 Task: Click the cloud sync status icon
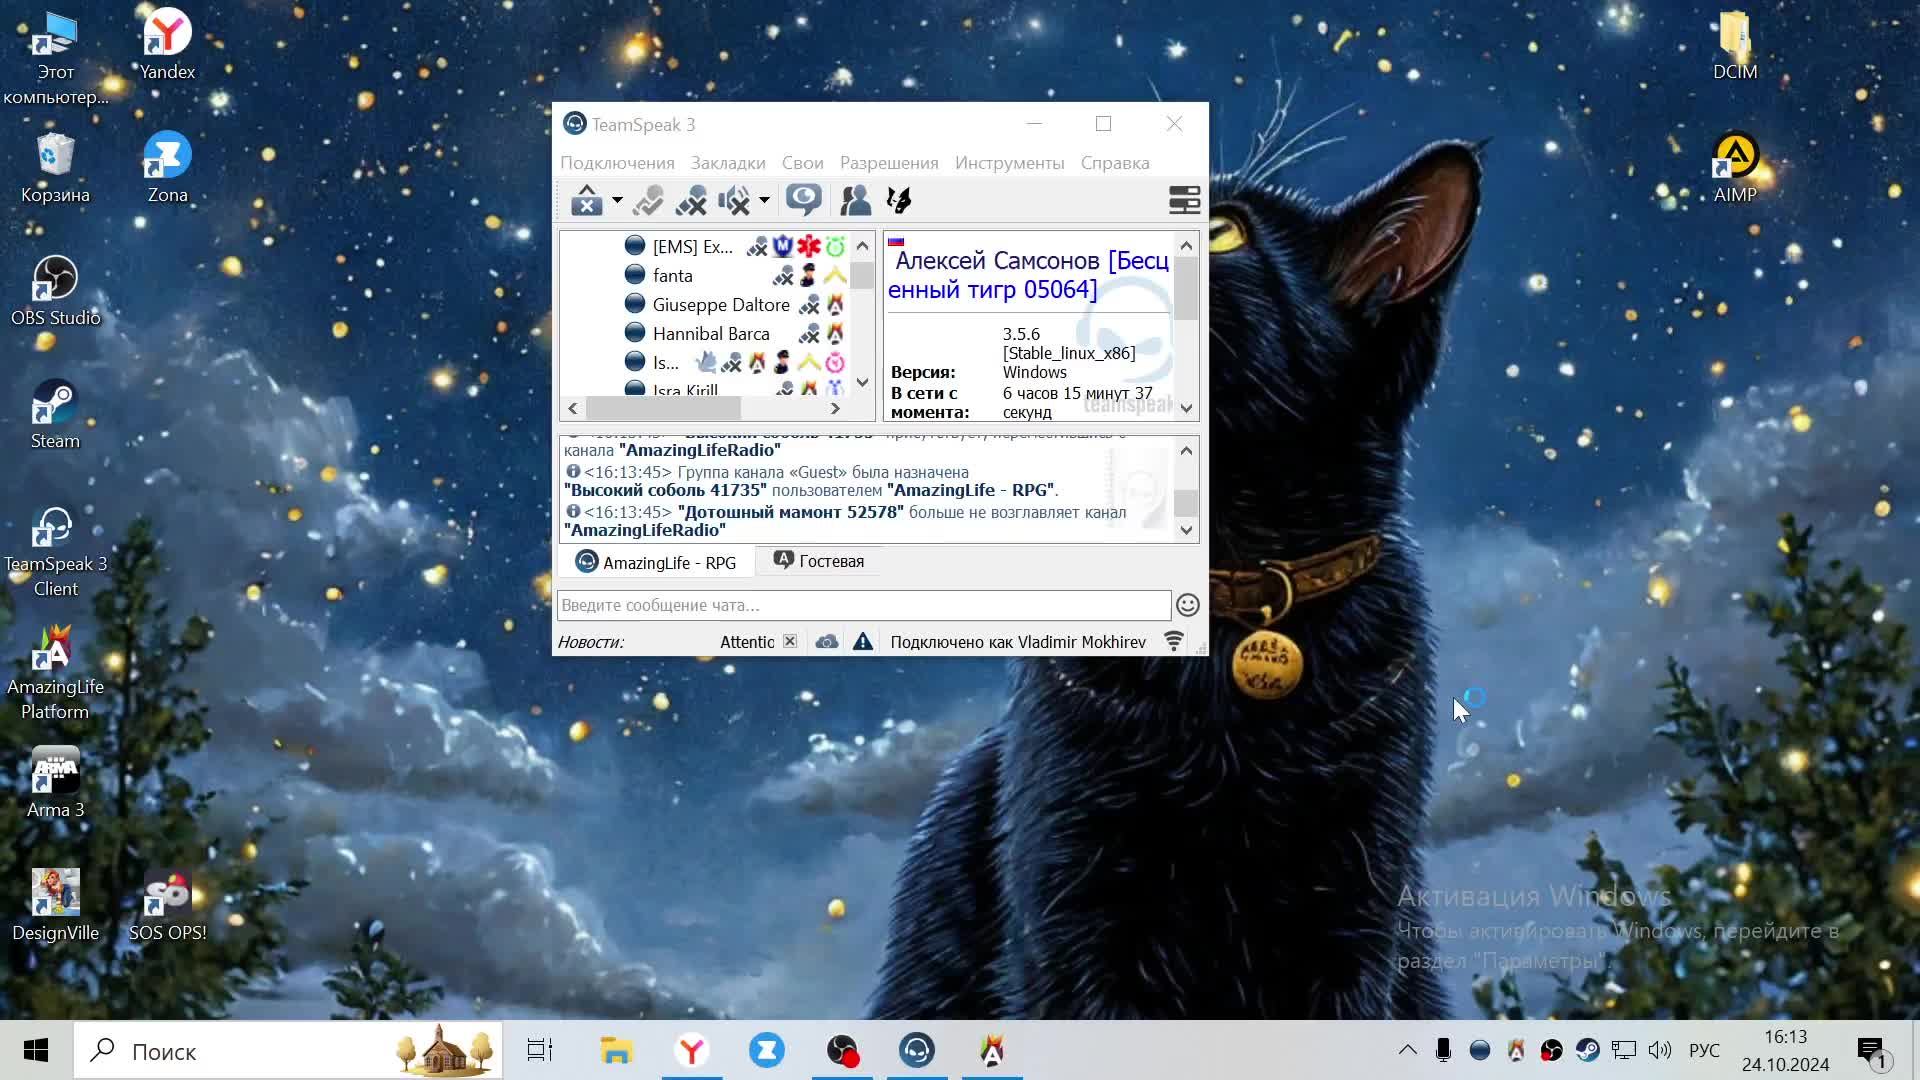click(x=826, y=642)
